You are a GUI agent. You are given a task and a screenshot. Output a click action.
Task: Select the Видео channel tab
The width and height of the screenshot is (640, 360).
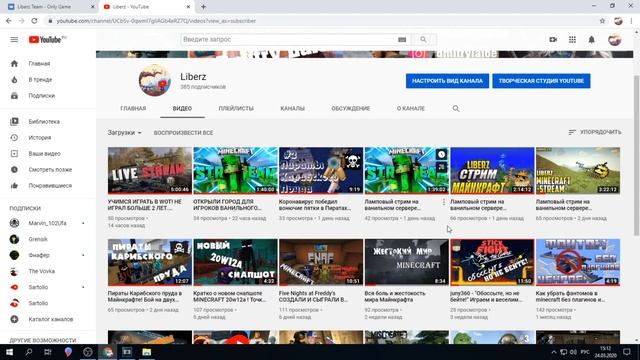(182, 109)
